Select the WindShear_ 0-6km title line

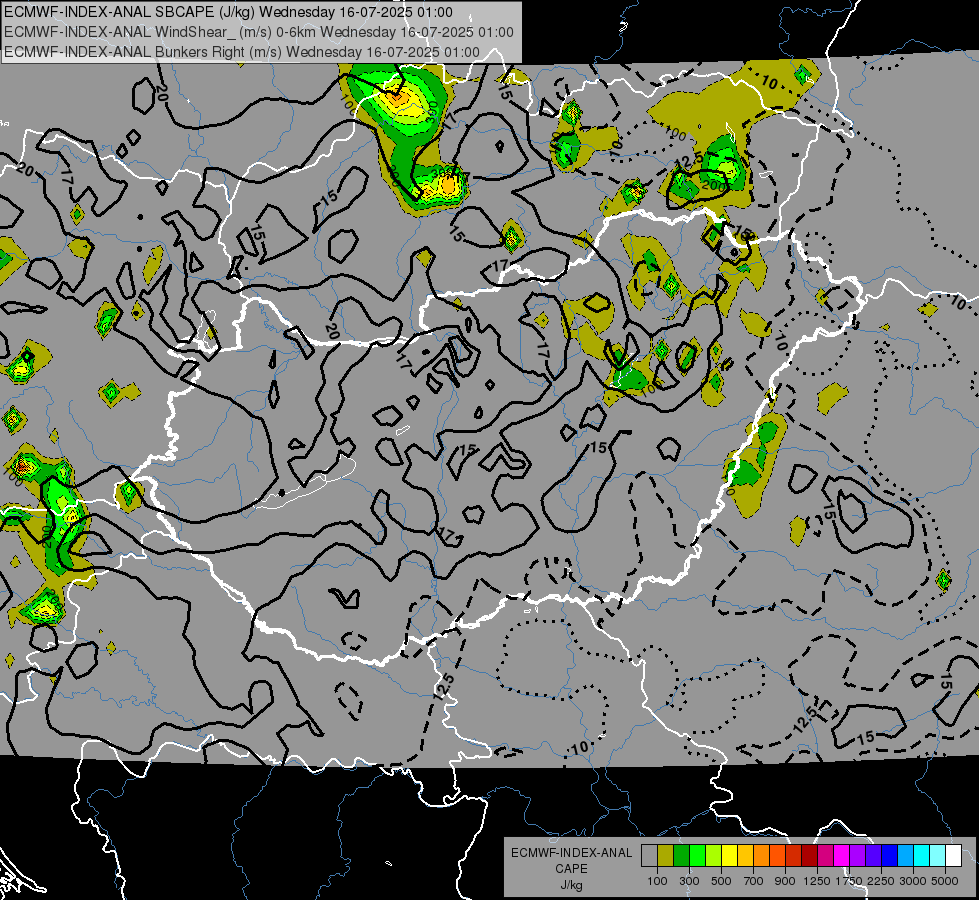(258, 32)
